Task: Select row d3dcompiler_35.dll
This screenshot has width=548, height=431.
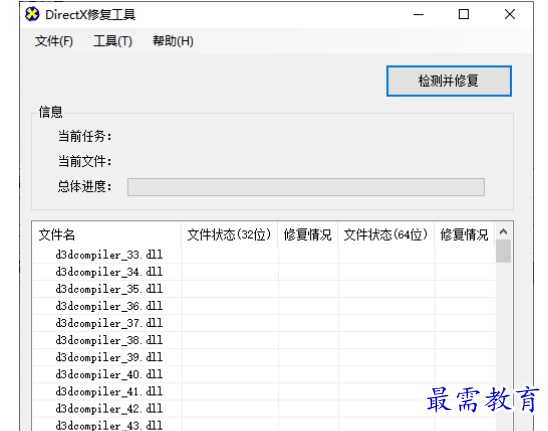Action: pos(264,289)
